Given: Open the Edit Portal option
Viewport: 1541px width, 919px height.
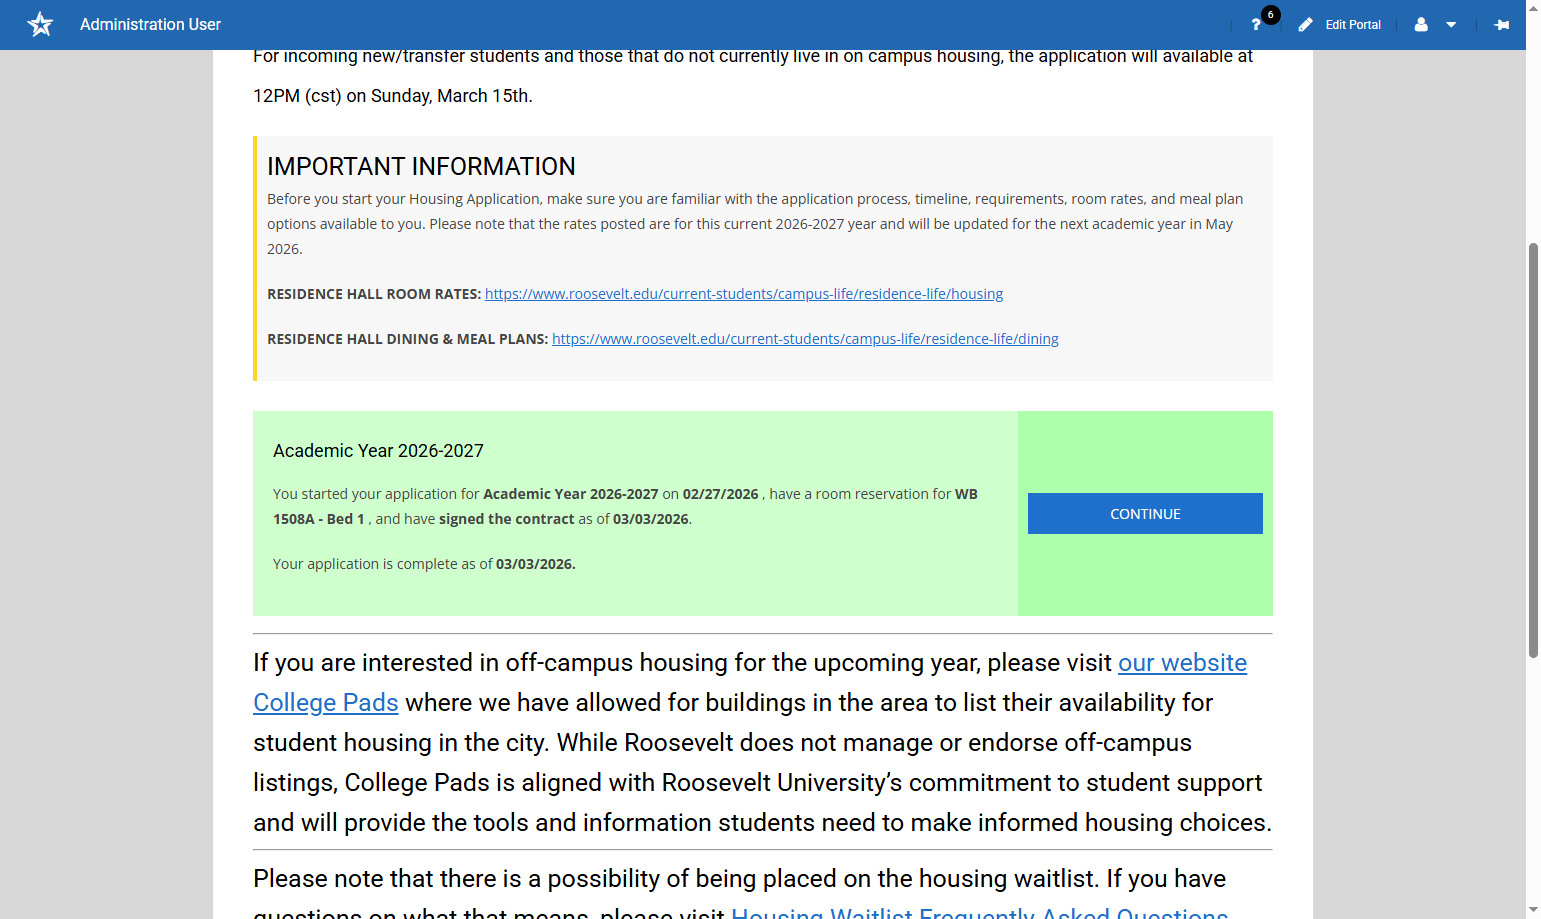Looking at the screenshot, I should (x=1353, y=25).
